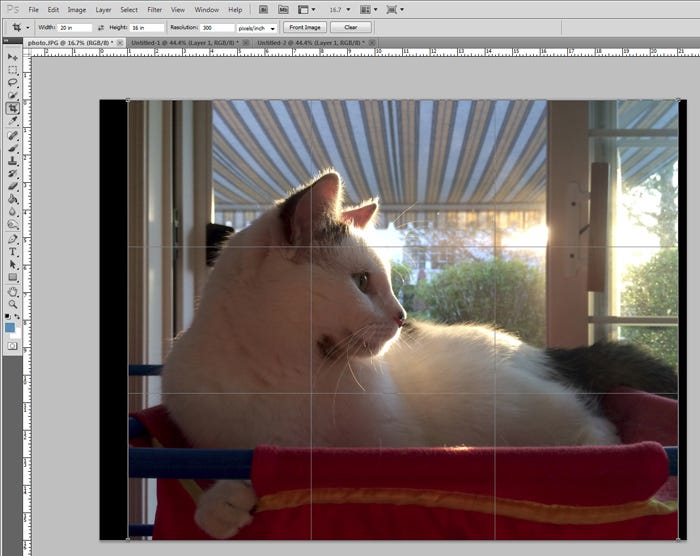700x556 pixels.
Task: Open the File menu
Action: (x=33, y=9)
